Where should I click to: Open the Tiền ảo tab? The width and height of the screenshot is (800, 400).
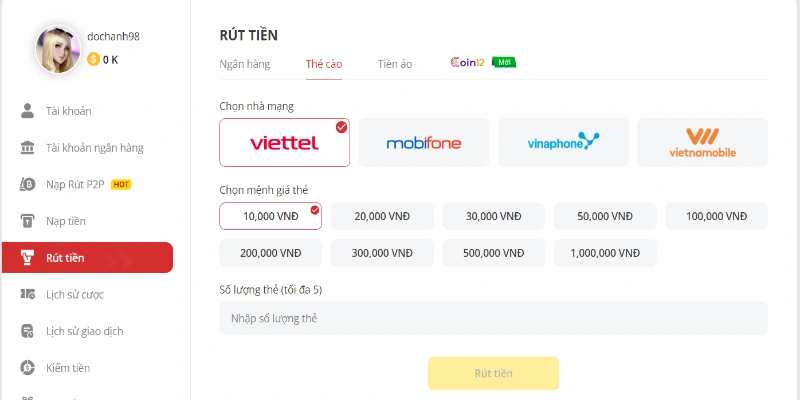click(x=395, y=64)
